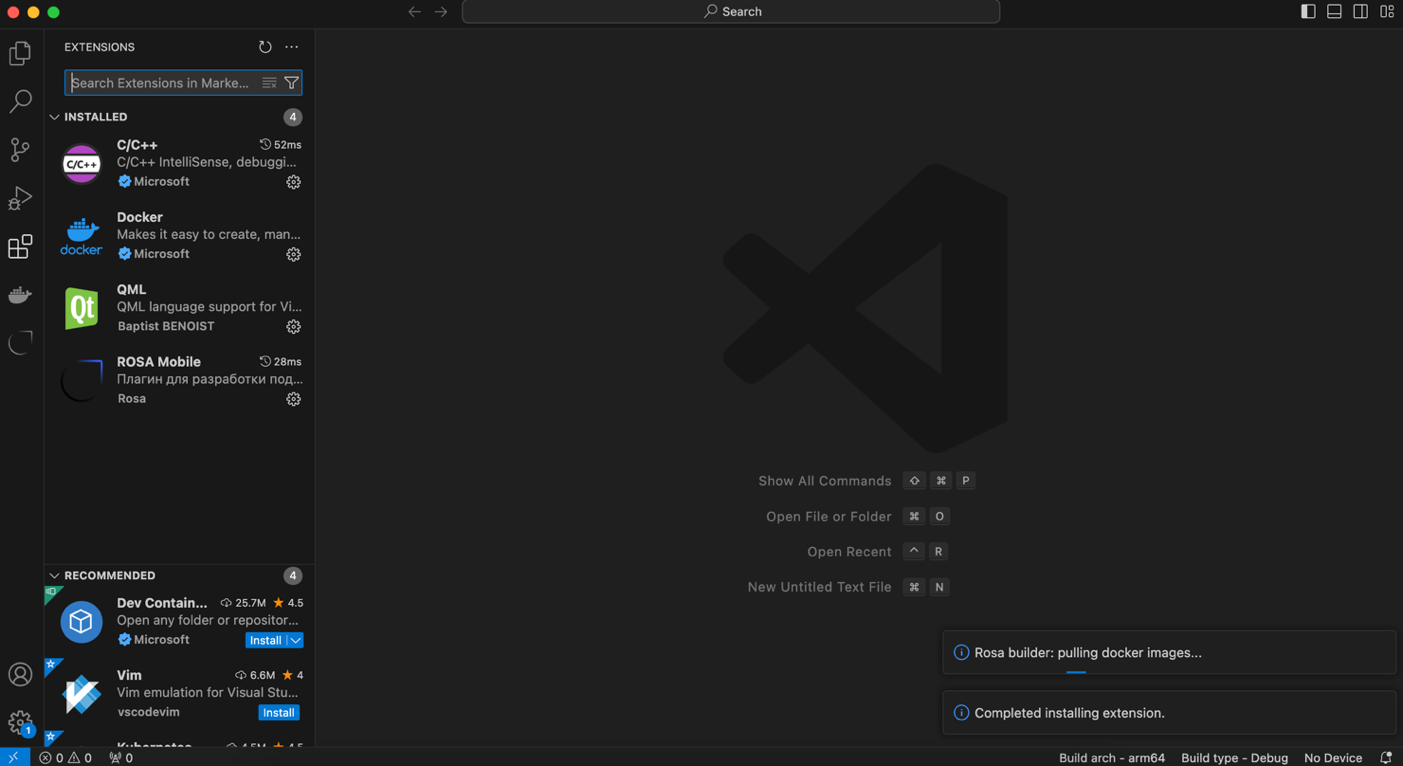Open the Accounts icon in activity bar
Screen dimensions: 1403x766
(x=20, y=674)
